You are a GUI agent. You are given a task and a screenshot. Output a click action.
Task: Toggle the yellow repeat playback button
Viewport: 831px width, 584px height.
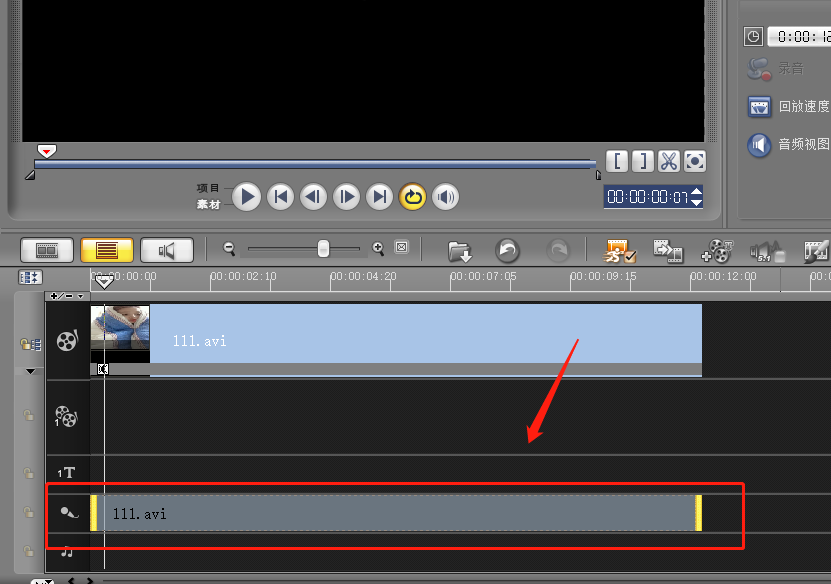point(412,197)
